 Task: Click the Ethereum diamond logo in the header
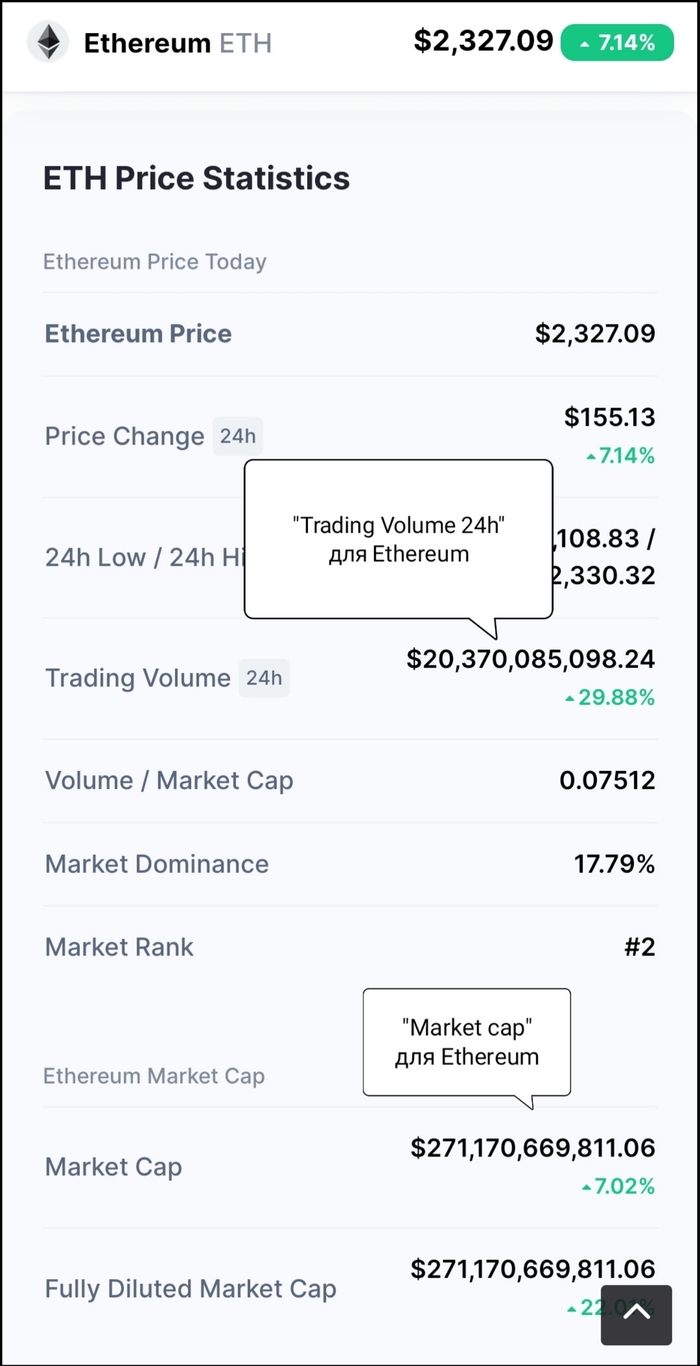pos(47,42)
